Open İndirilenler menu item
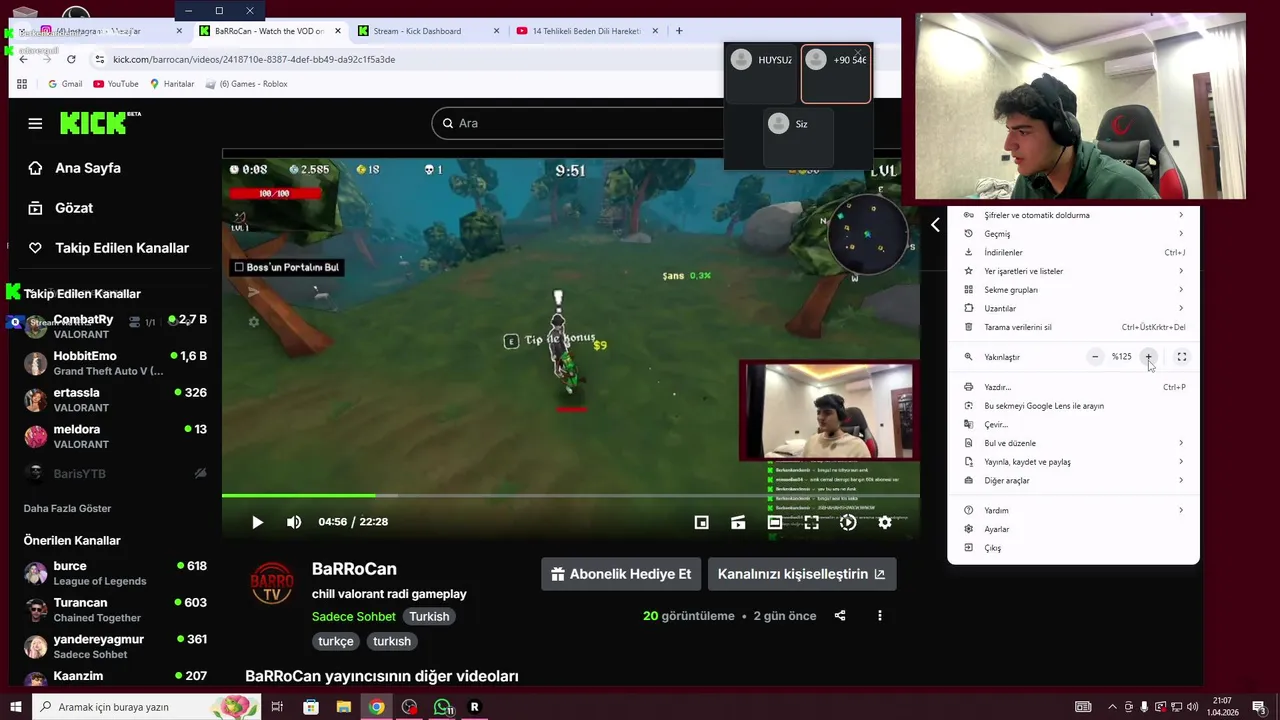1280x720 pixels. tap(1073, 253)
